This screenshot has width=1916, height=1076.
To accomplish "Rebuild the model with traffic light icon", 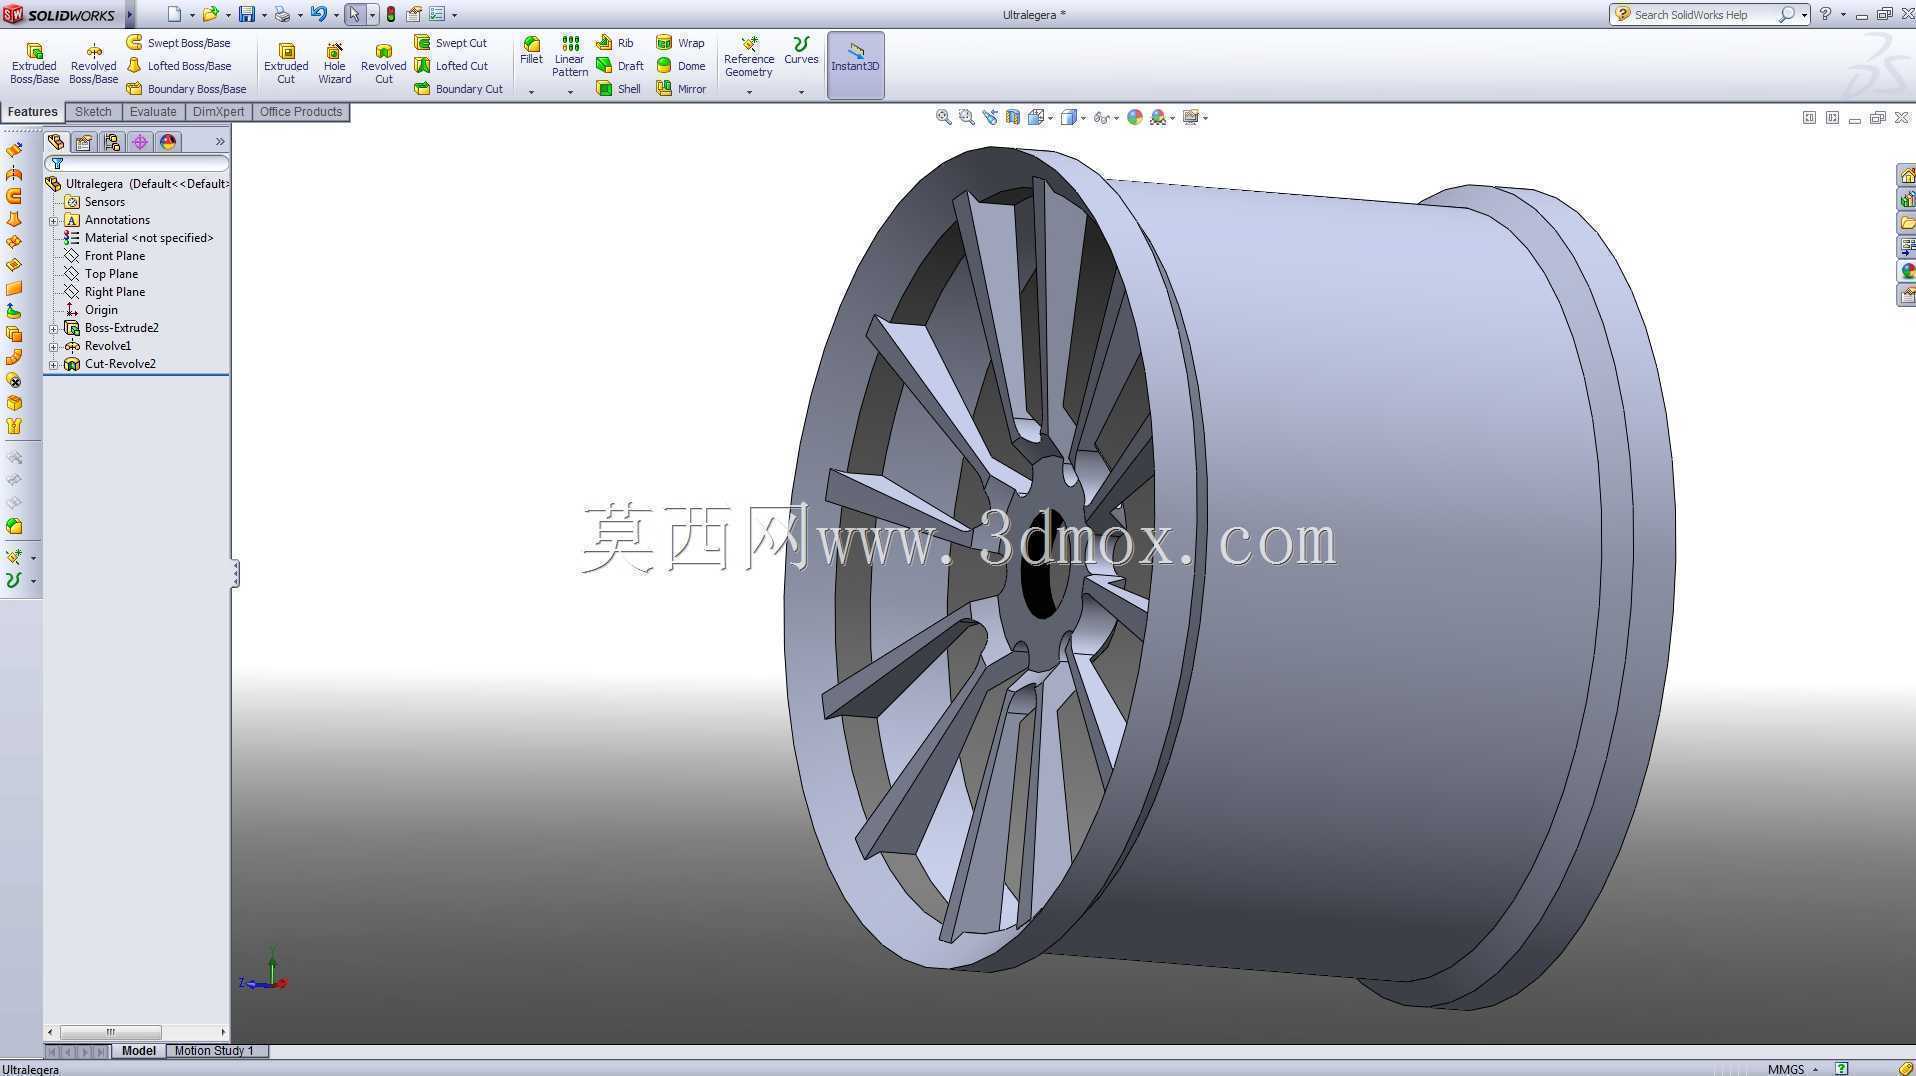I will pyautogui.click(x=391, y=15).
